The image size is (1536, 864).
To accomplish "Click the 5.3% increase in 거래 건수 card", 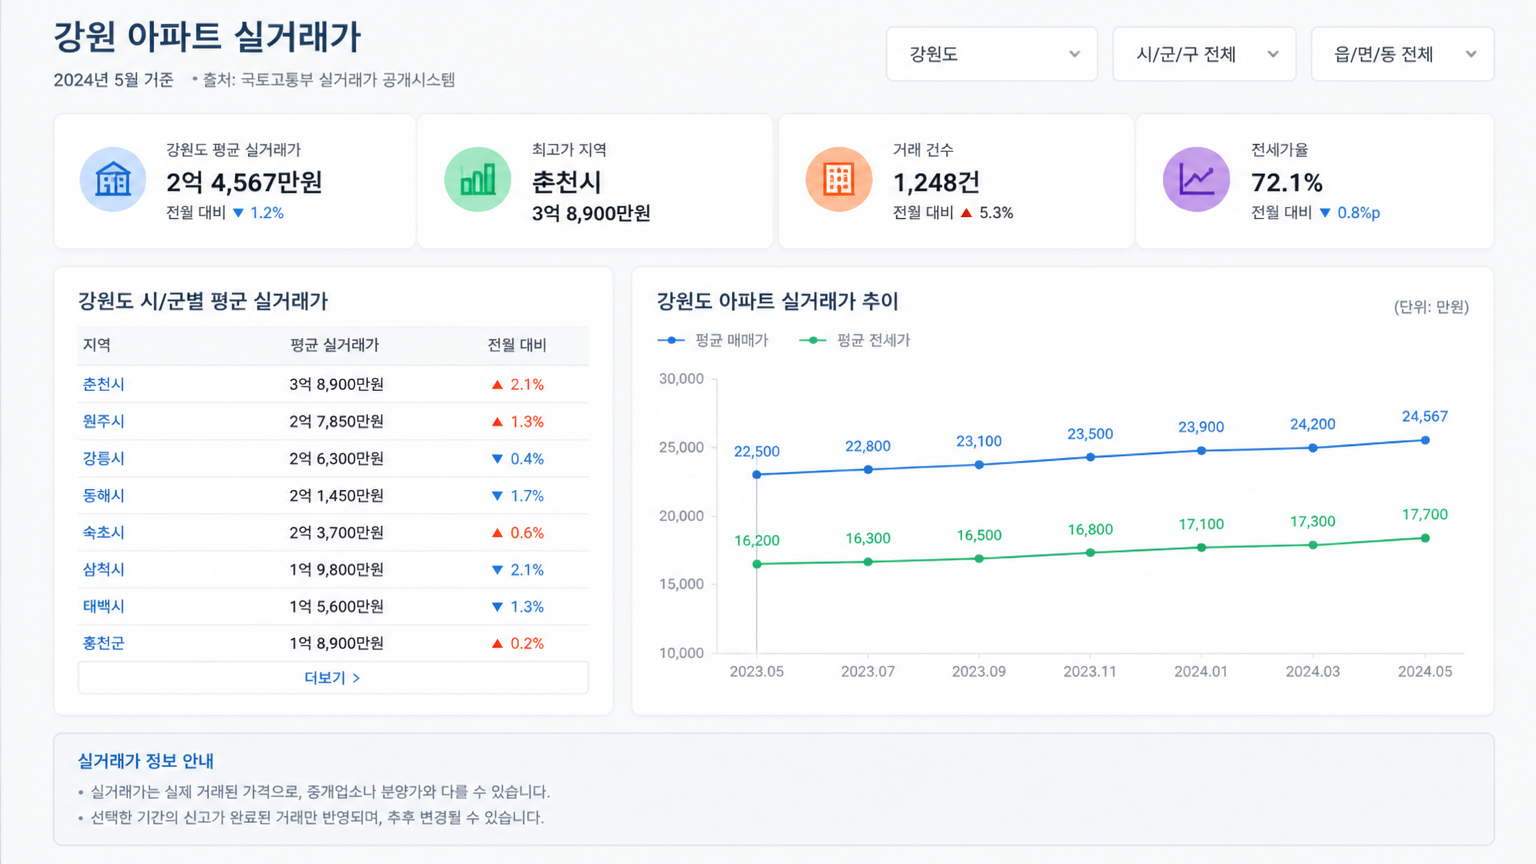I will pyautogui.click(x=986, y=213).
